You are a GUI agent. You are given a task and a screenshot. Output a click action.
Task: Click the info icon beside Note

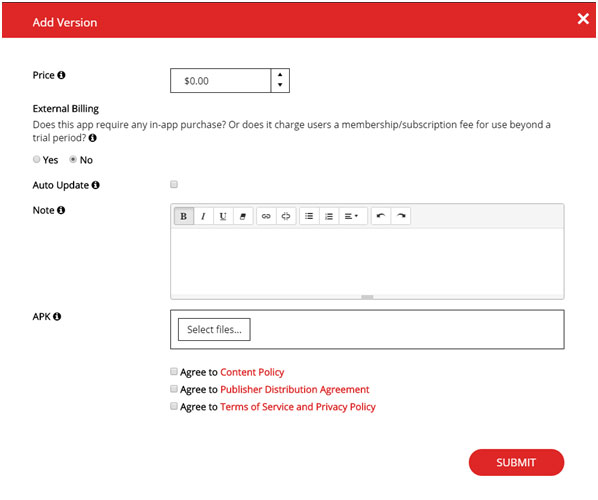[61, 210]
